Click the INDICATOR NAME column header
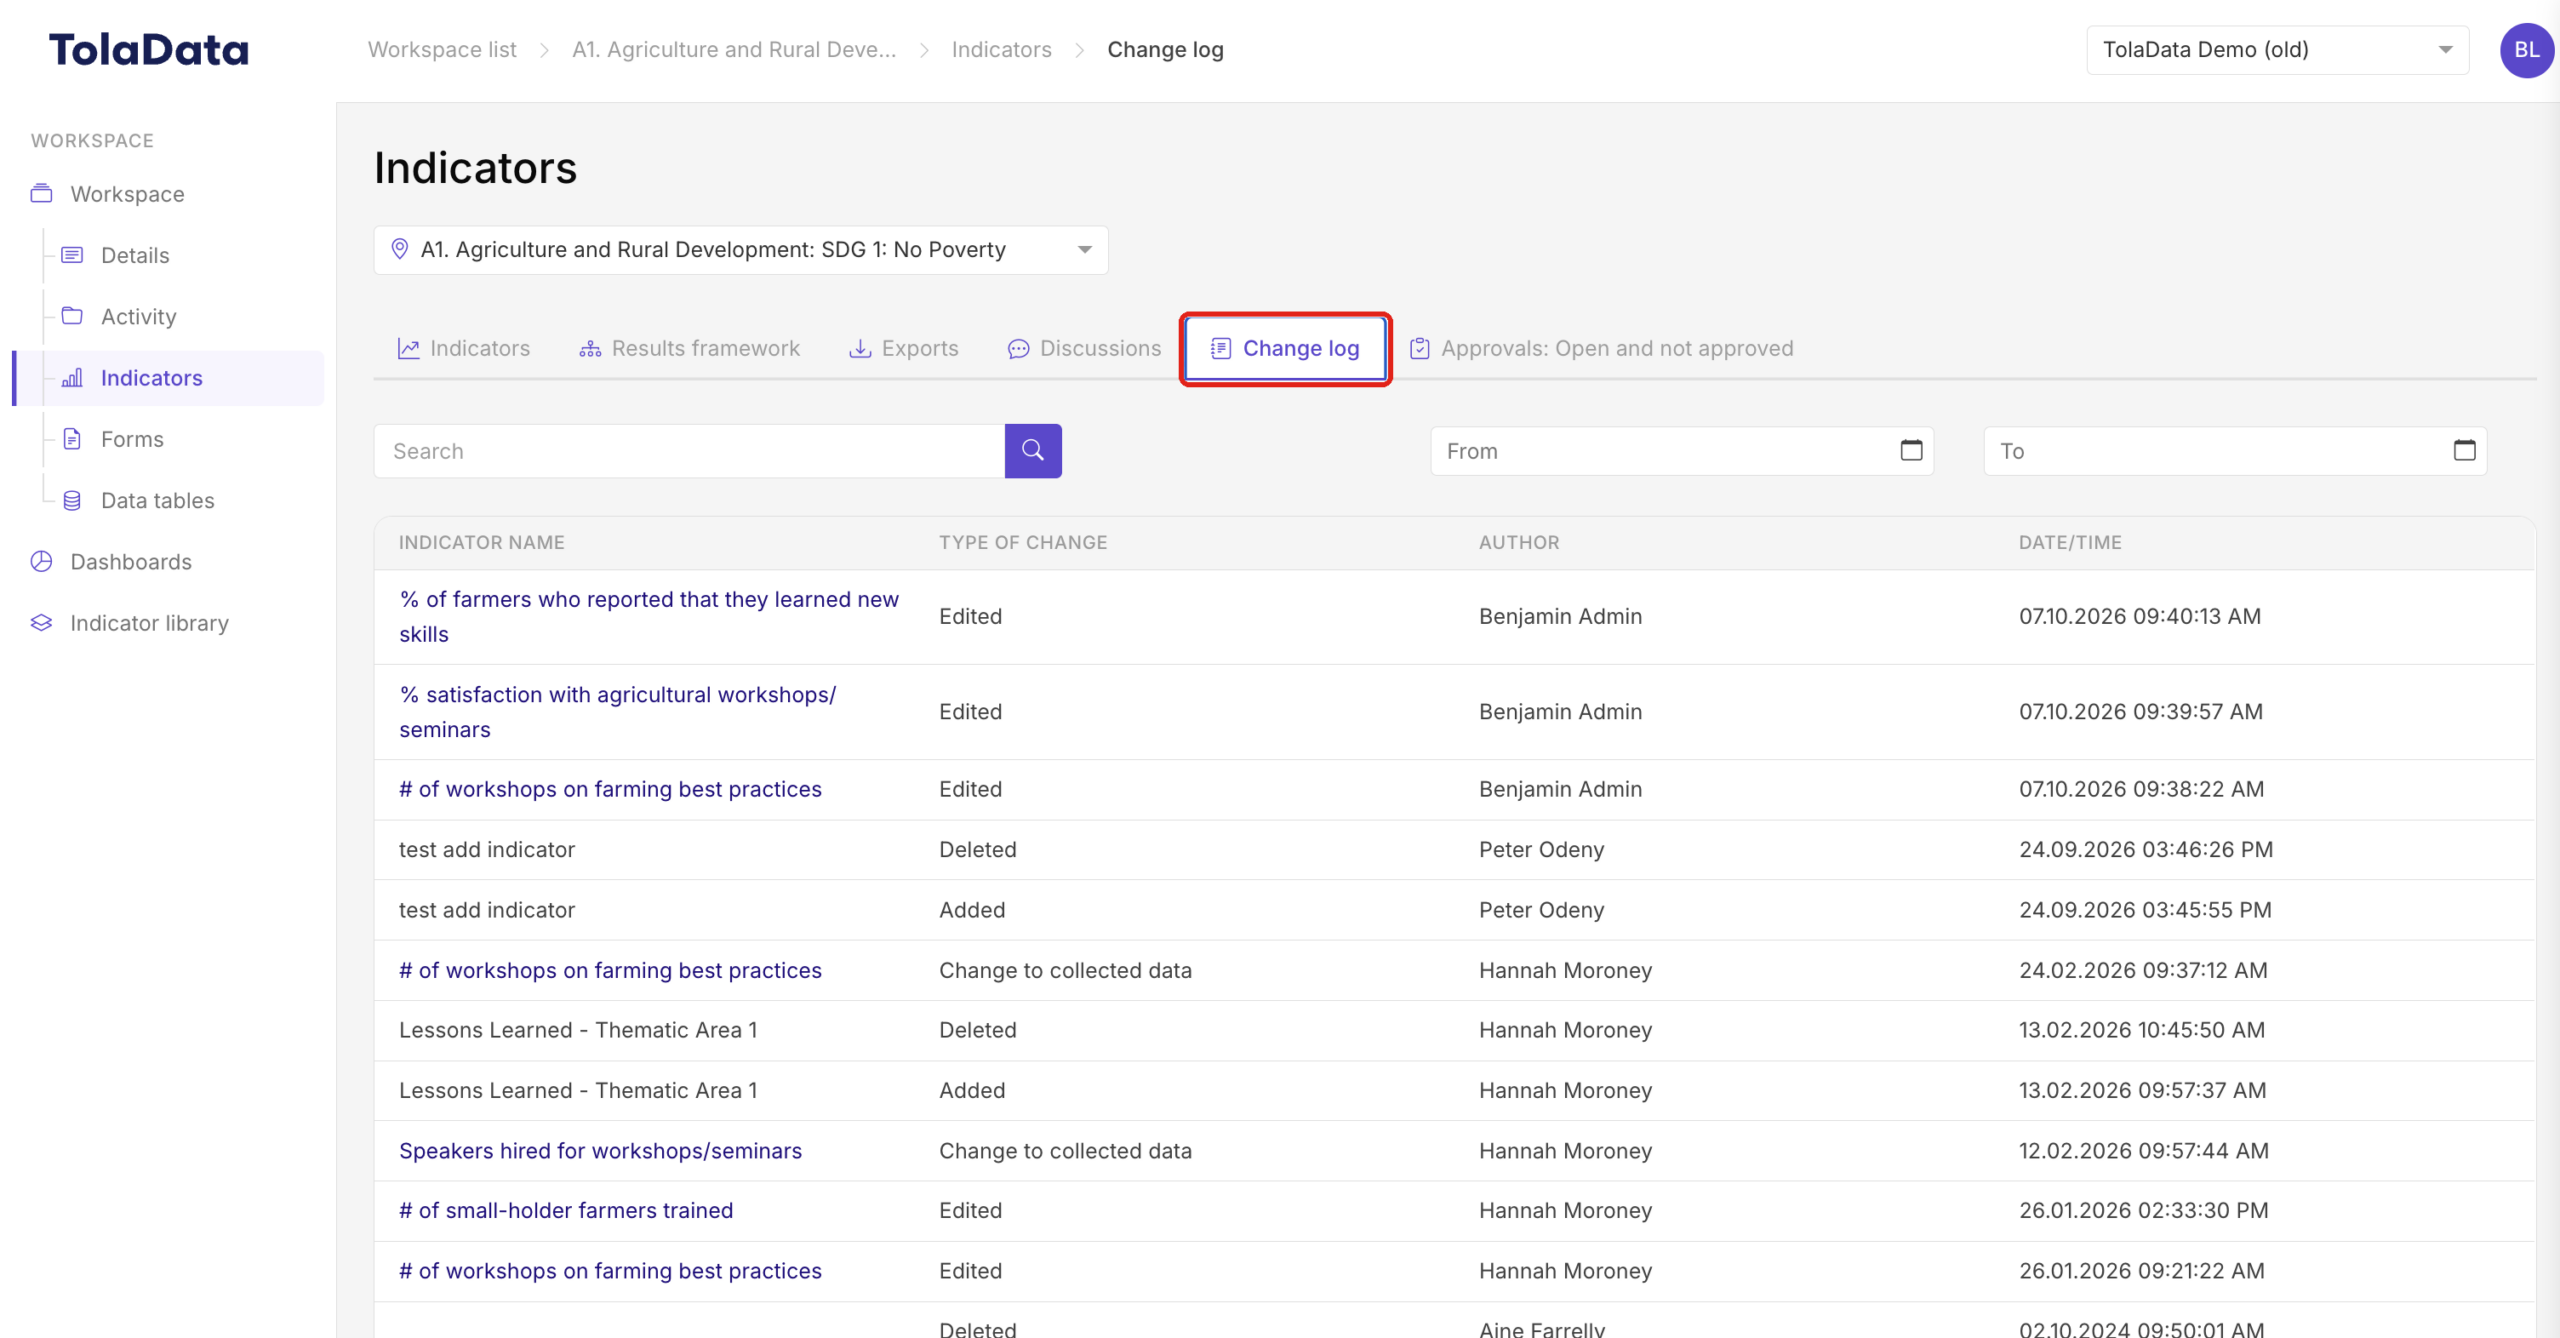The width and height of the screenshot is (2560, 1338). (482, 542)
